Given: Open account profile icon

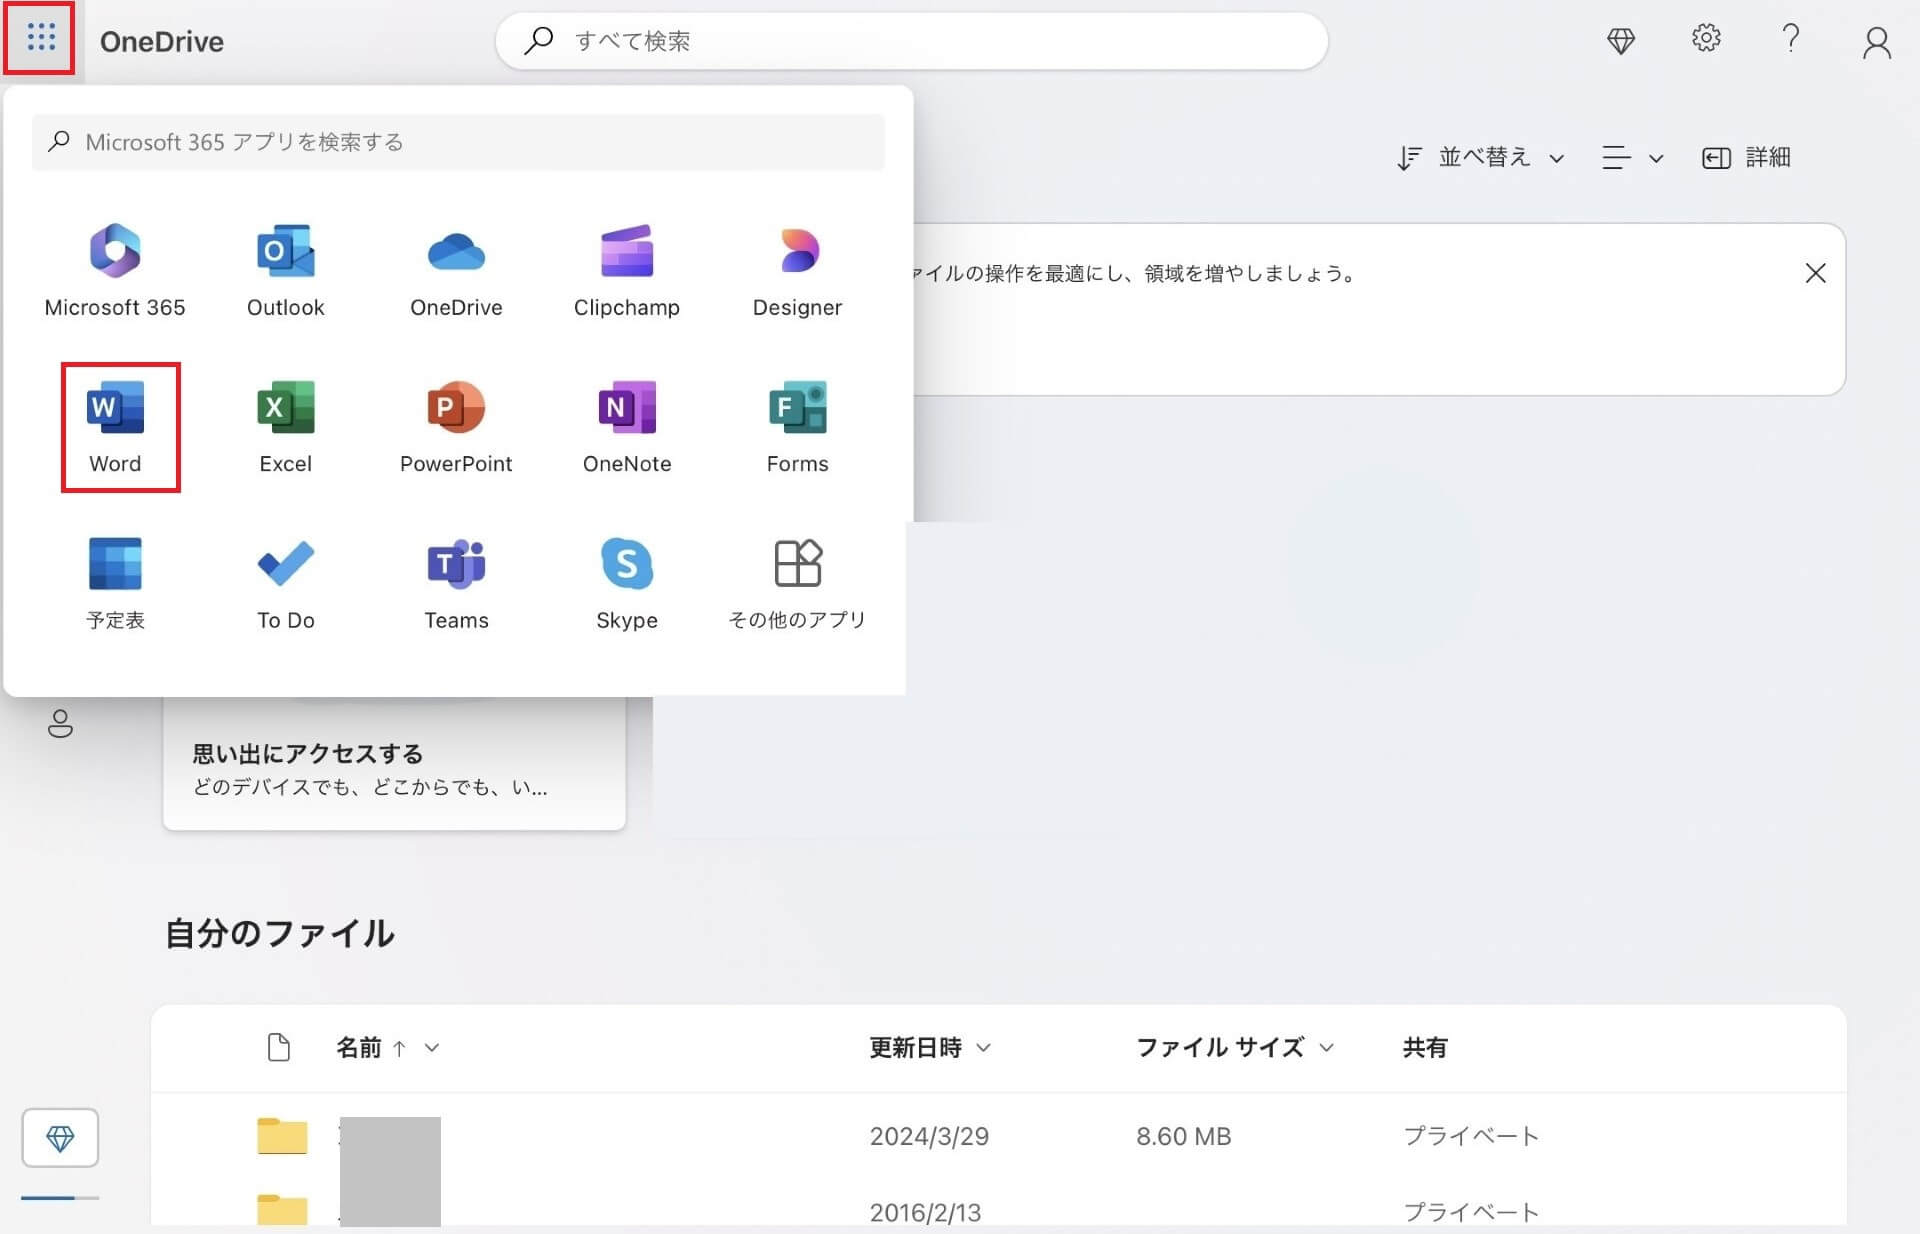Looking at the screenshot, I should (1877, 42).
